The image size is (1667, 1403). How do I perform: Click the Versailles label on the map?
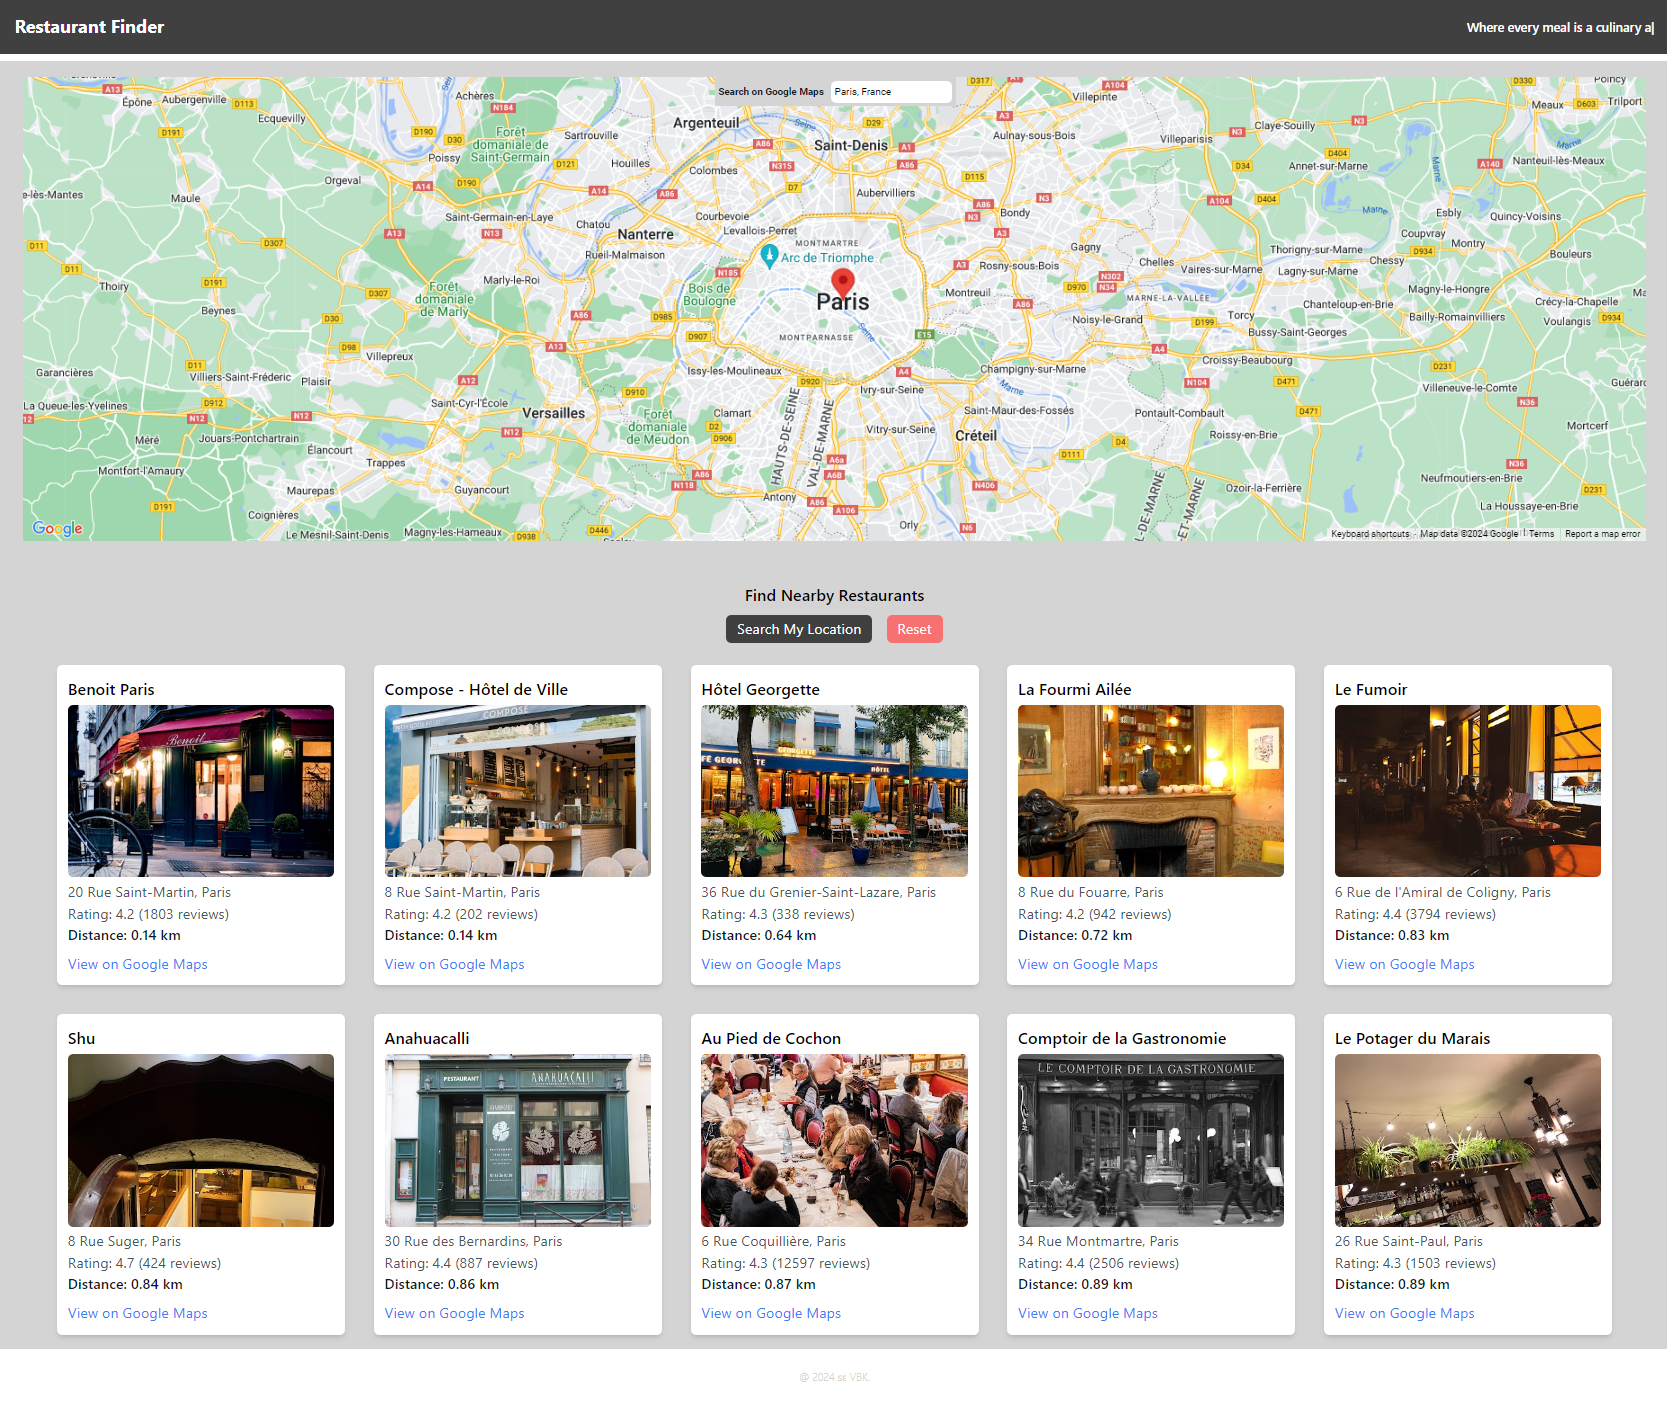(553, 413)
